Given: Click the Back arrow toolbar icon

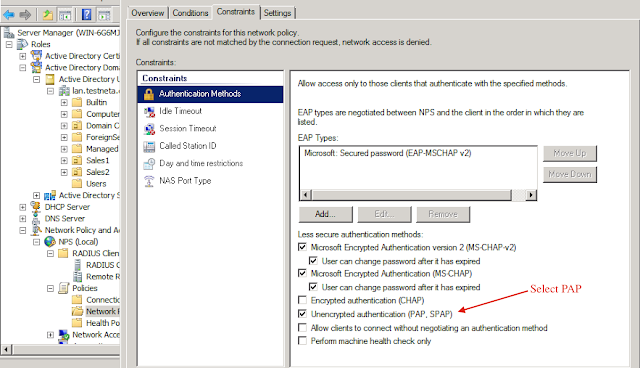Looking at the screenshot, I should (x=9, y=15).
